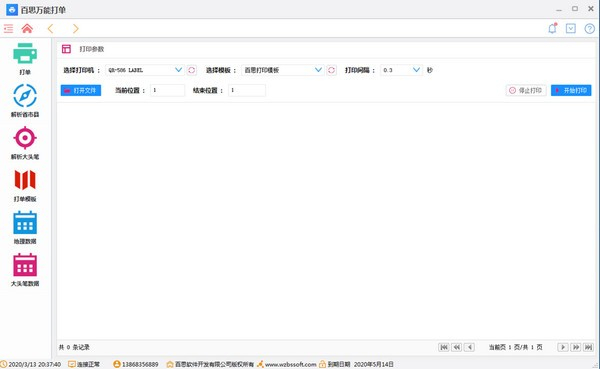Go to previous page pager button

click(470, 347)
